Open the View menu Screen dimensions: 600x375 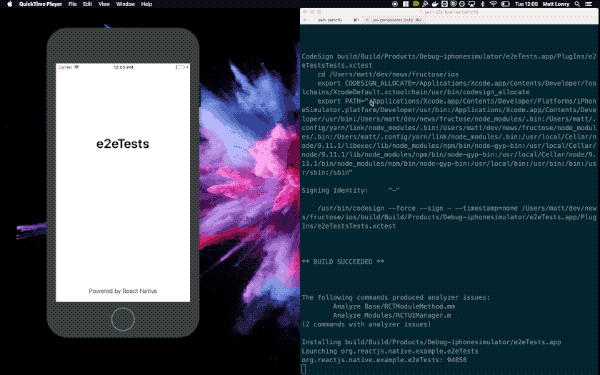click(x=104, y=4)
